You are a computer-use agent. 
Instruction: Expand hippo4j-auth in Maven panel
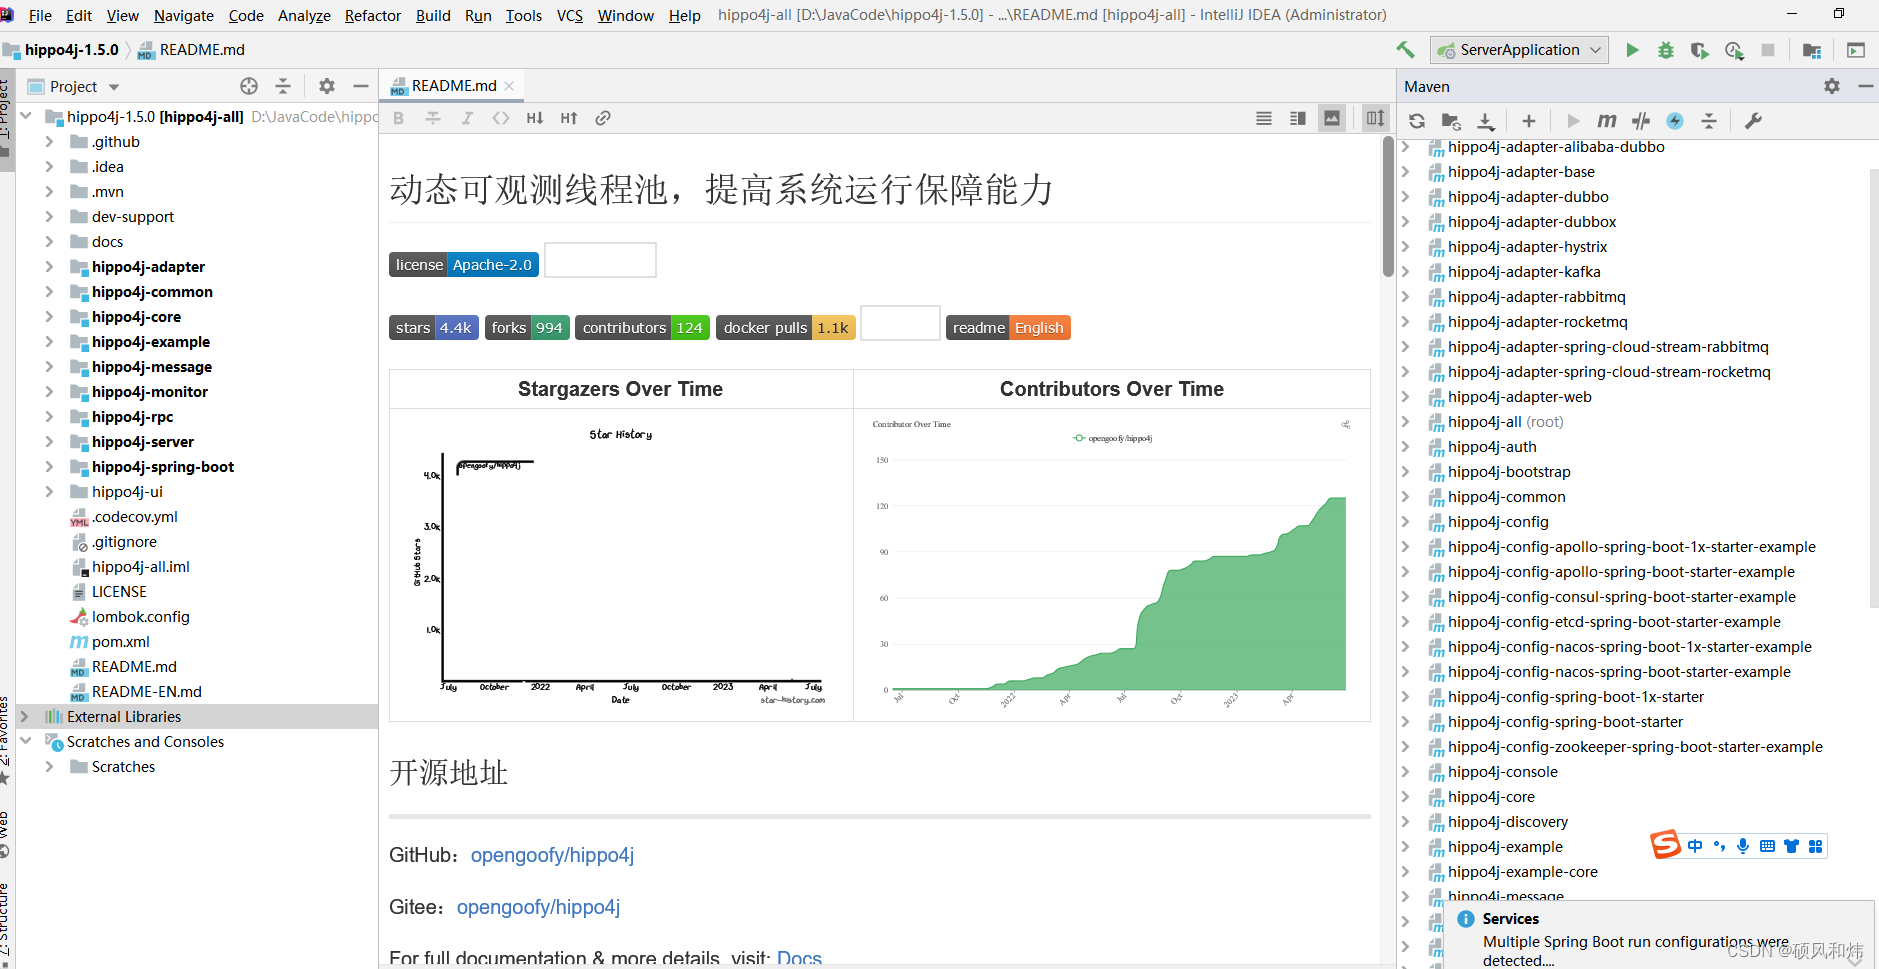click(1405, 447)
